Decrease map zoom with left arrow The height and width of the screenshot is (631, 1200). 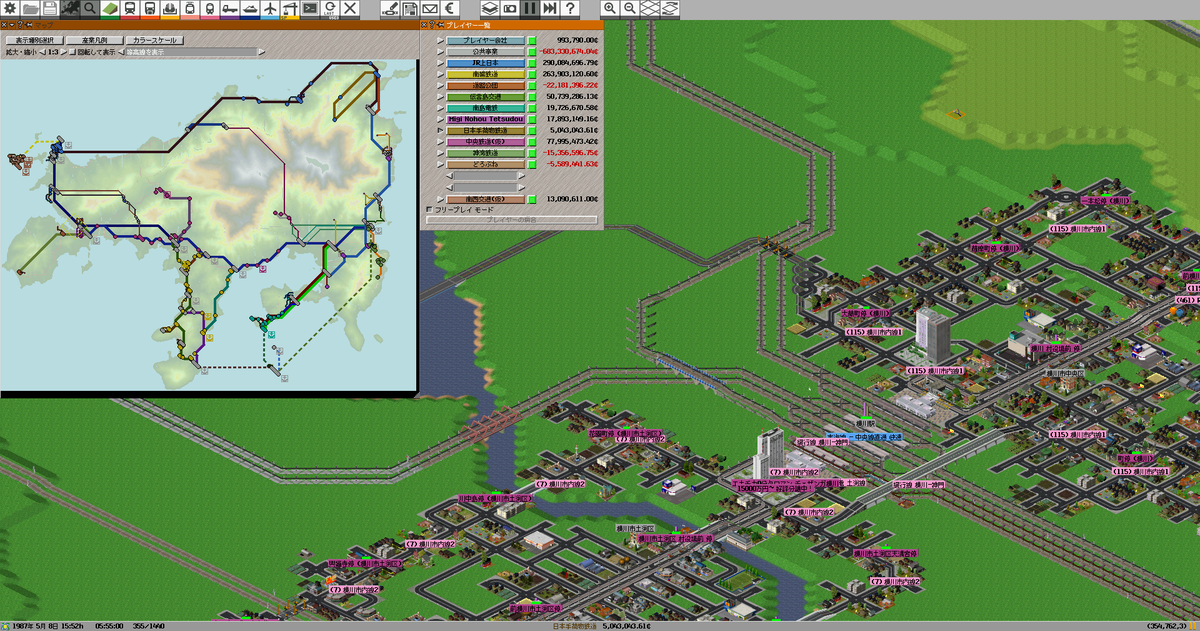click(42, 52)
